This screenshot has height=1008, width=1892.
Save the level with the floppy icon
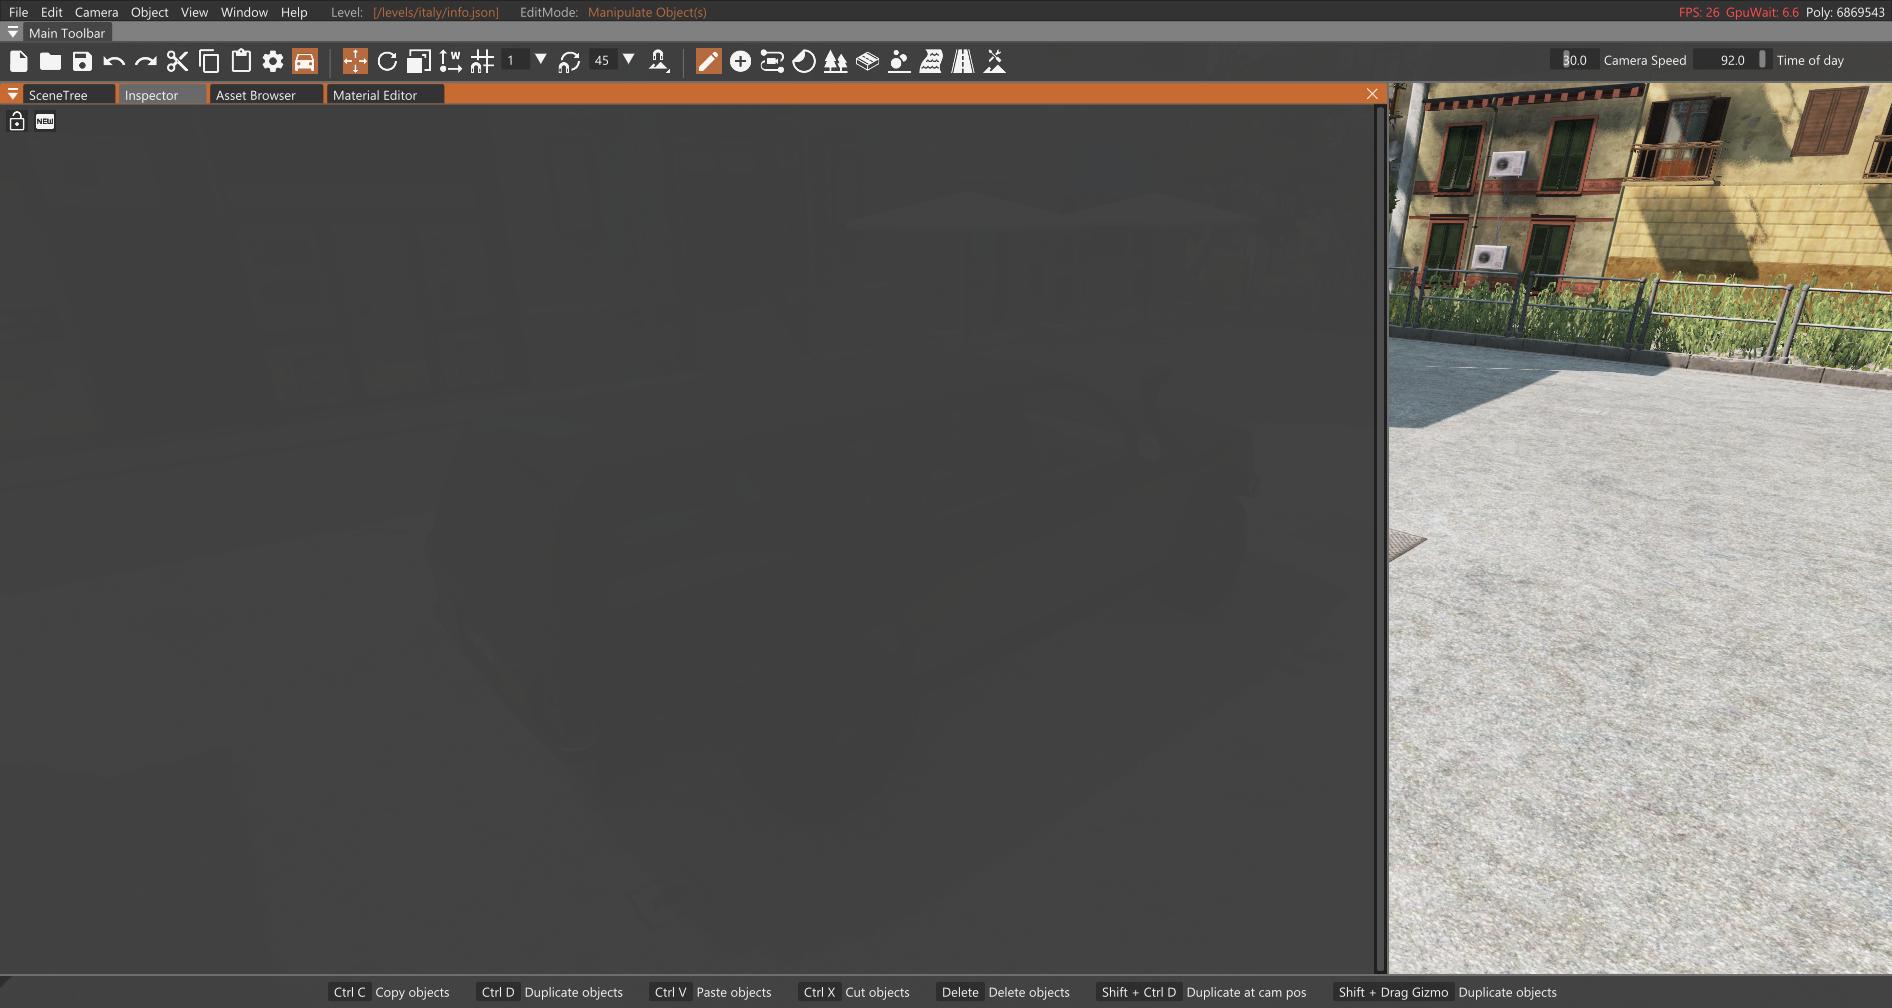click(82, 61)
